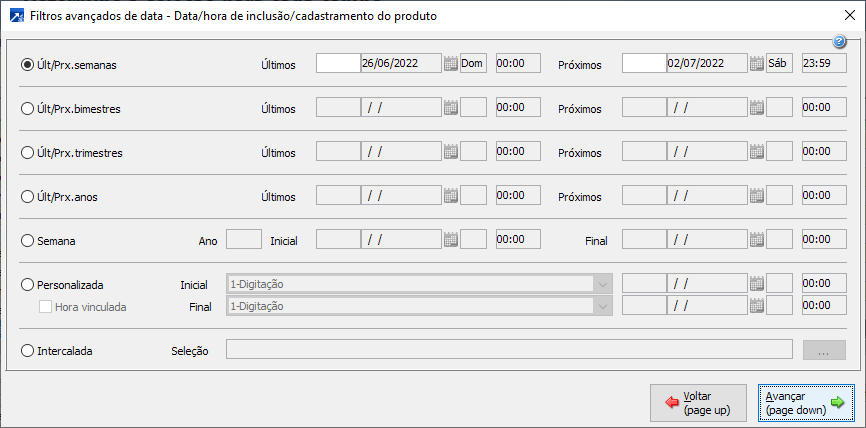This screenshot has width=866, height=428.
Task: Click calendar icon in Últ/Prx.bimestres Últimos row
Action: coord(451,107)
